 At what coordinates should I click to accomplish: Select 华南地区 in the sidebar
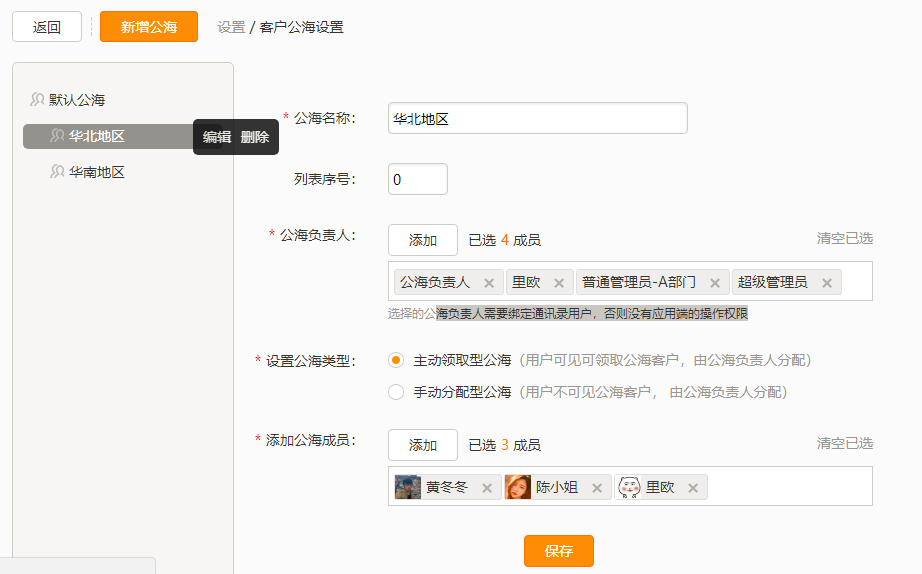coord(96,172)
